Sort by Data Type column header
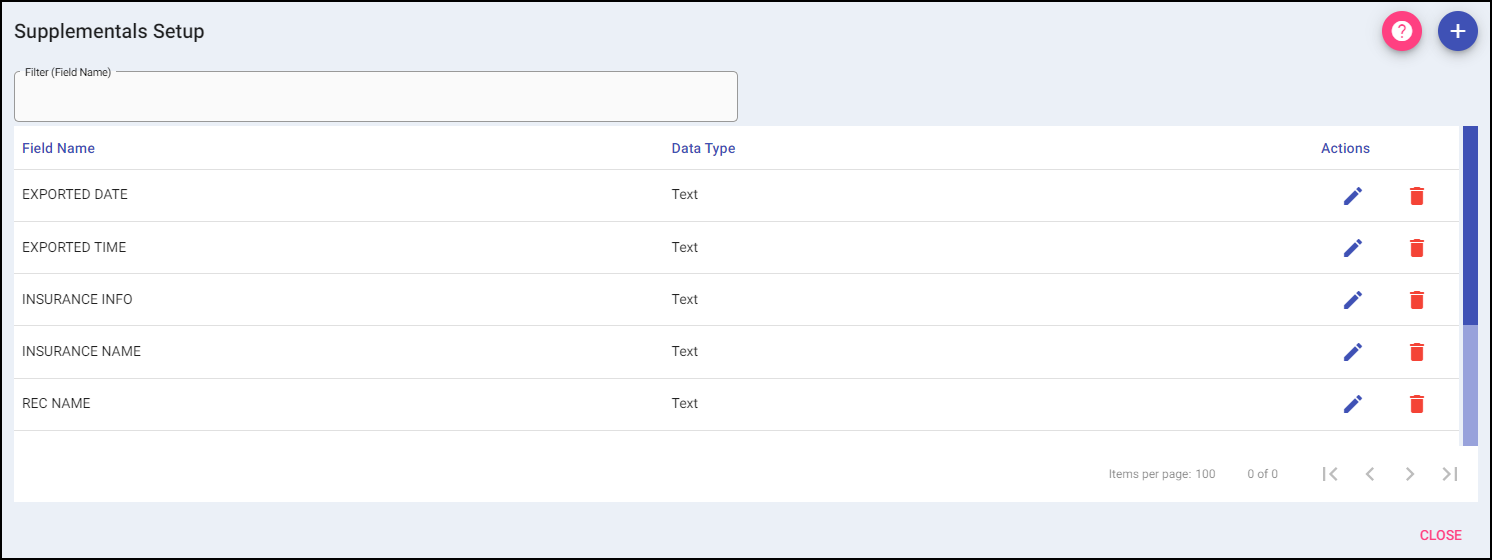The height and width of the screenshot is (560, 1492). [703, 148]
